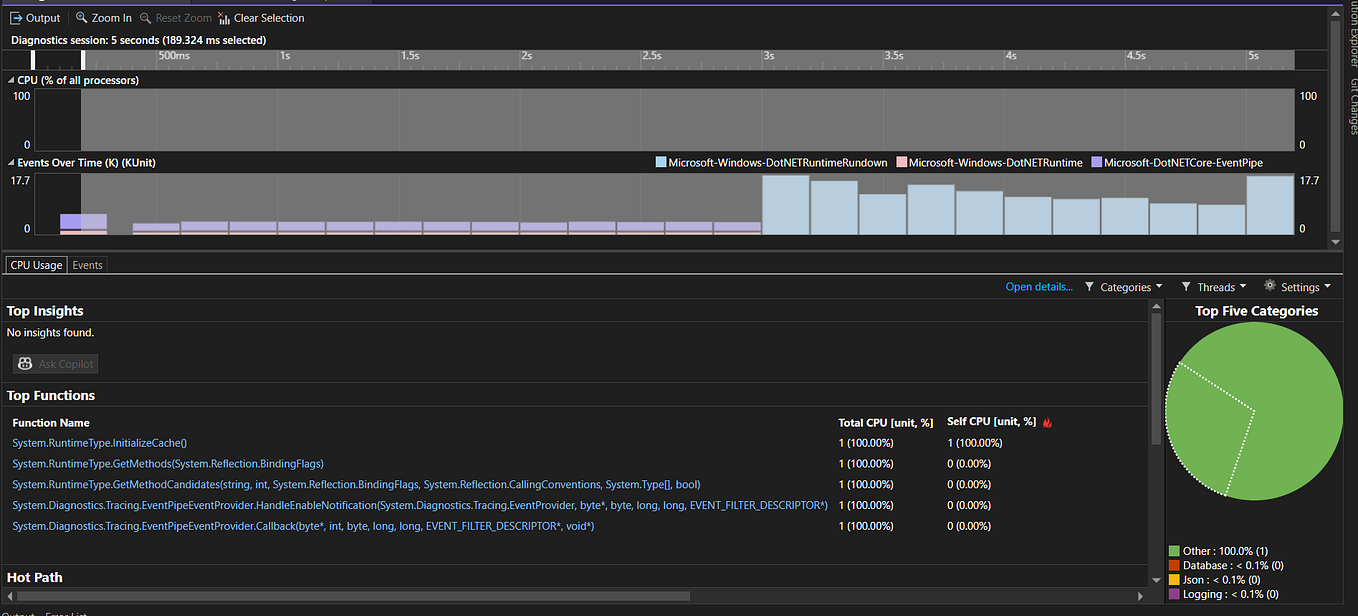Click the Settings gear icon
The height and width of the screenshot is (616, 1358).
1268,286
